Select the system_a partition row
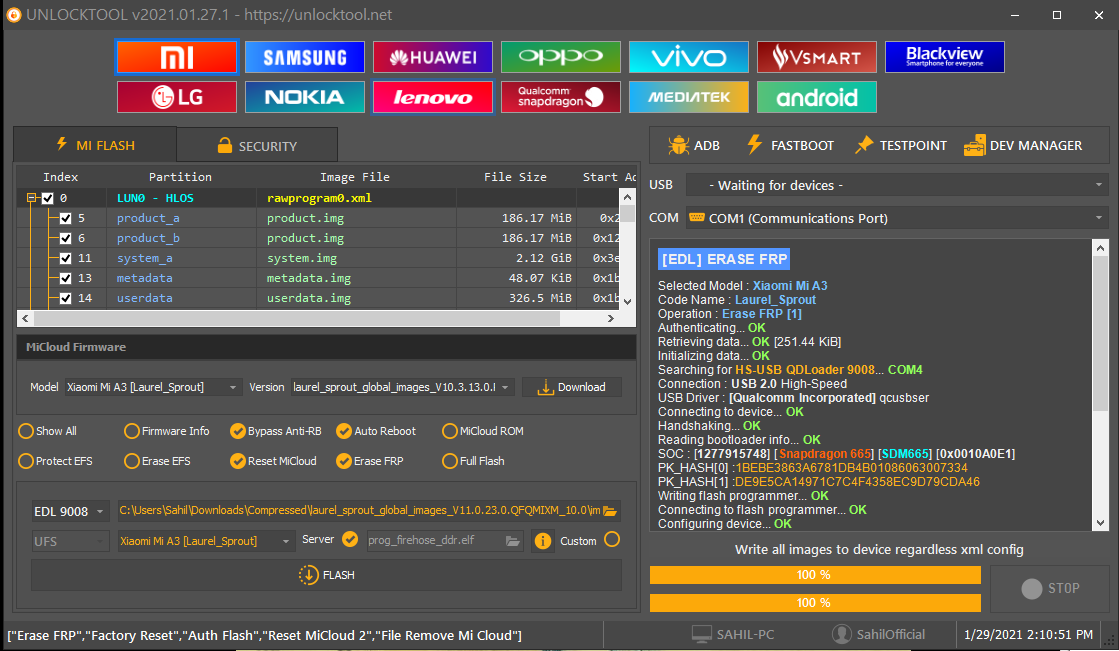The height and width of the screenshot is (651, 1119). point(318,258)
